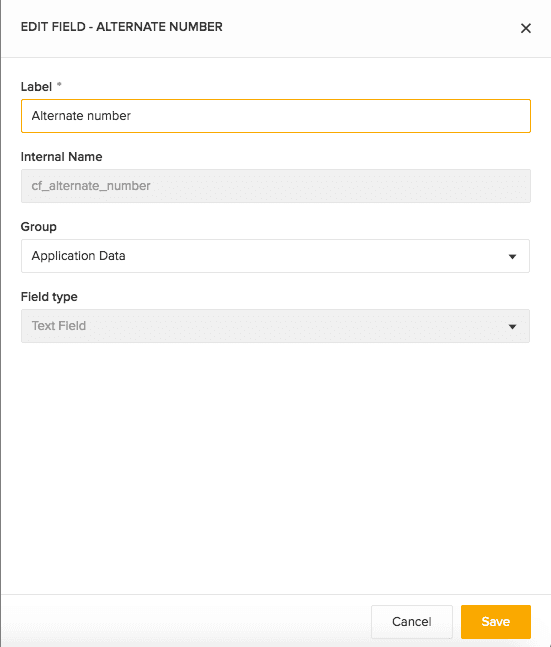Select the "Application Data" option text
Viewport: 551px width, 647px height.
point(78,256)
